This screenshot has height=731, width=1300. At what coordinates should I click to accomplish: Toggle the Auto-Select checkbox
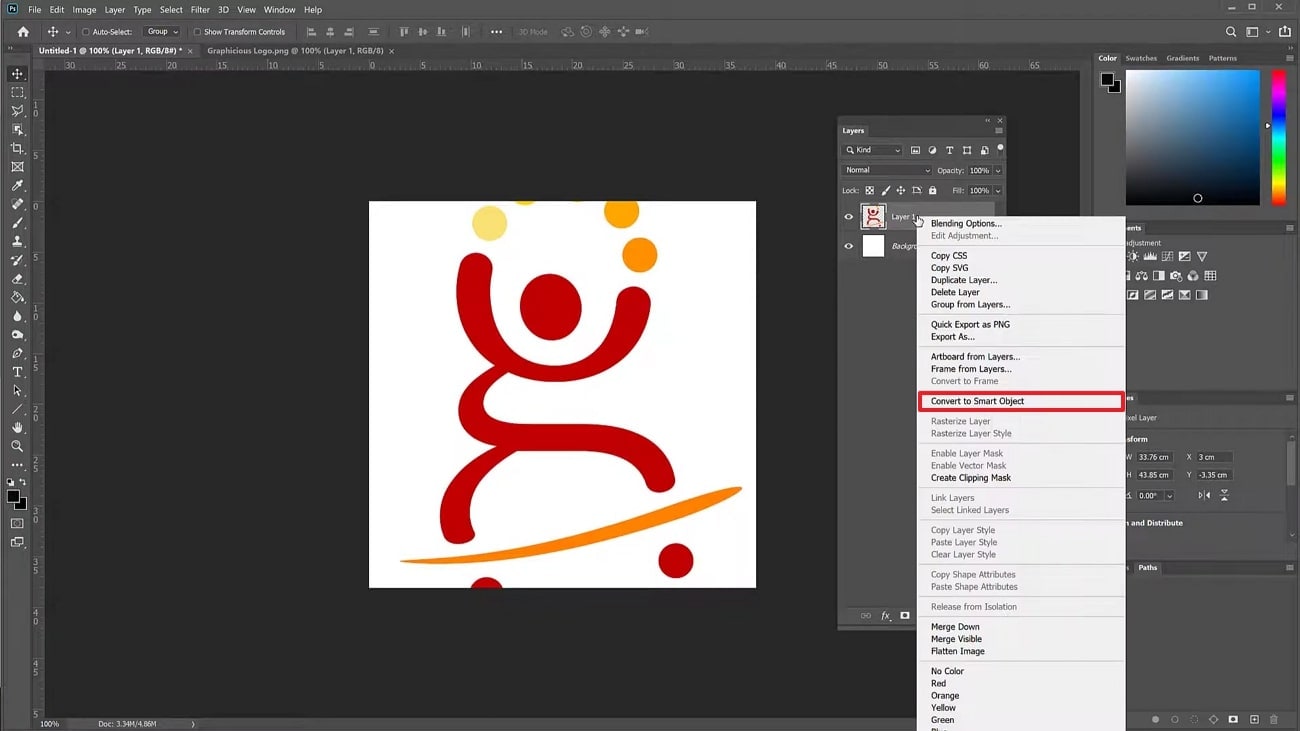pyautogui.click(x=86, y=32)
